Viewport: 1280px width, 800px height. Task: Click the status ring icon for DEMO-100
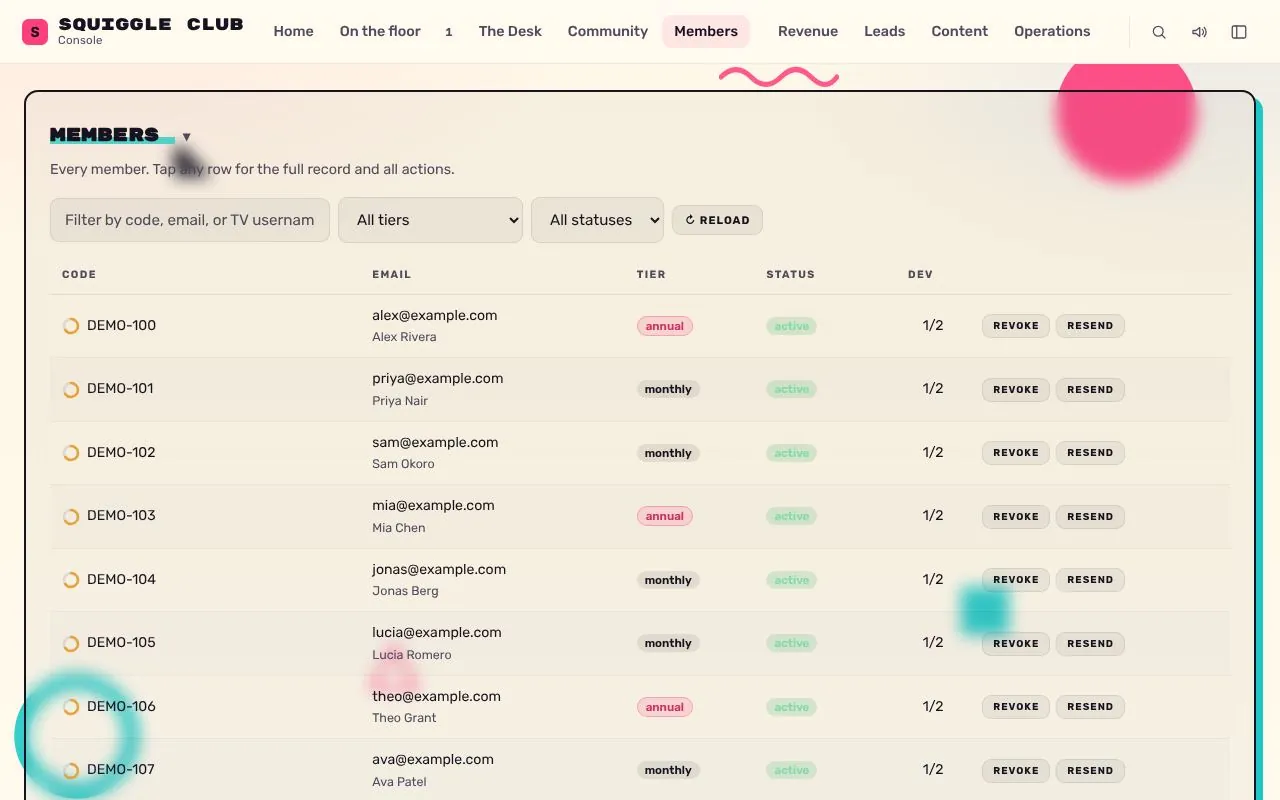coord(71,326)
